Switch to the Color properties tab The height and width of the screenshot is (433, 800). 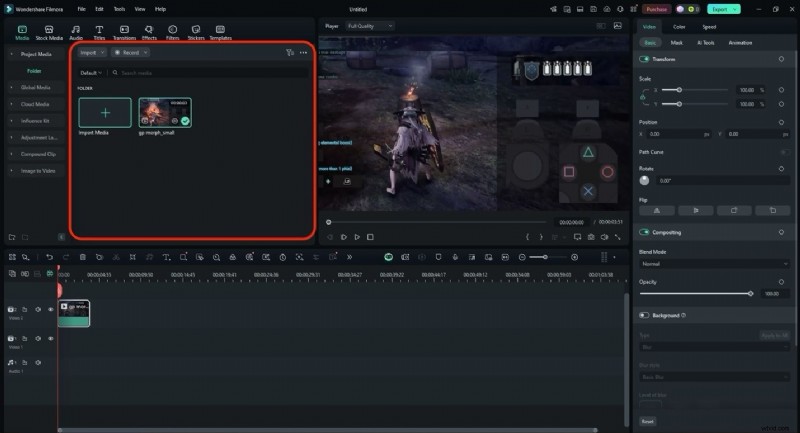click(679, 27)
